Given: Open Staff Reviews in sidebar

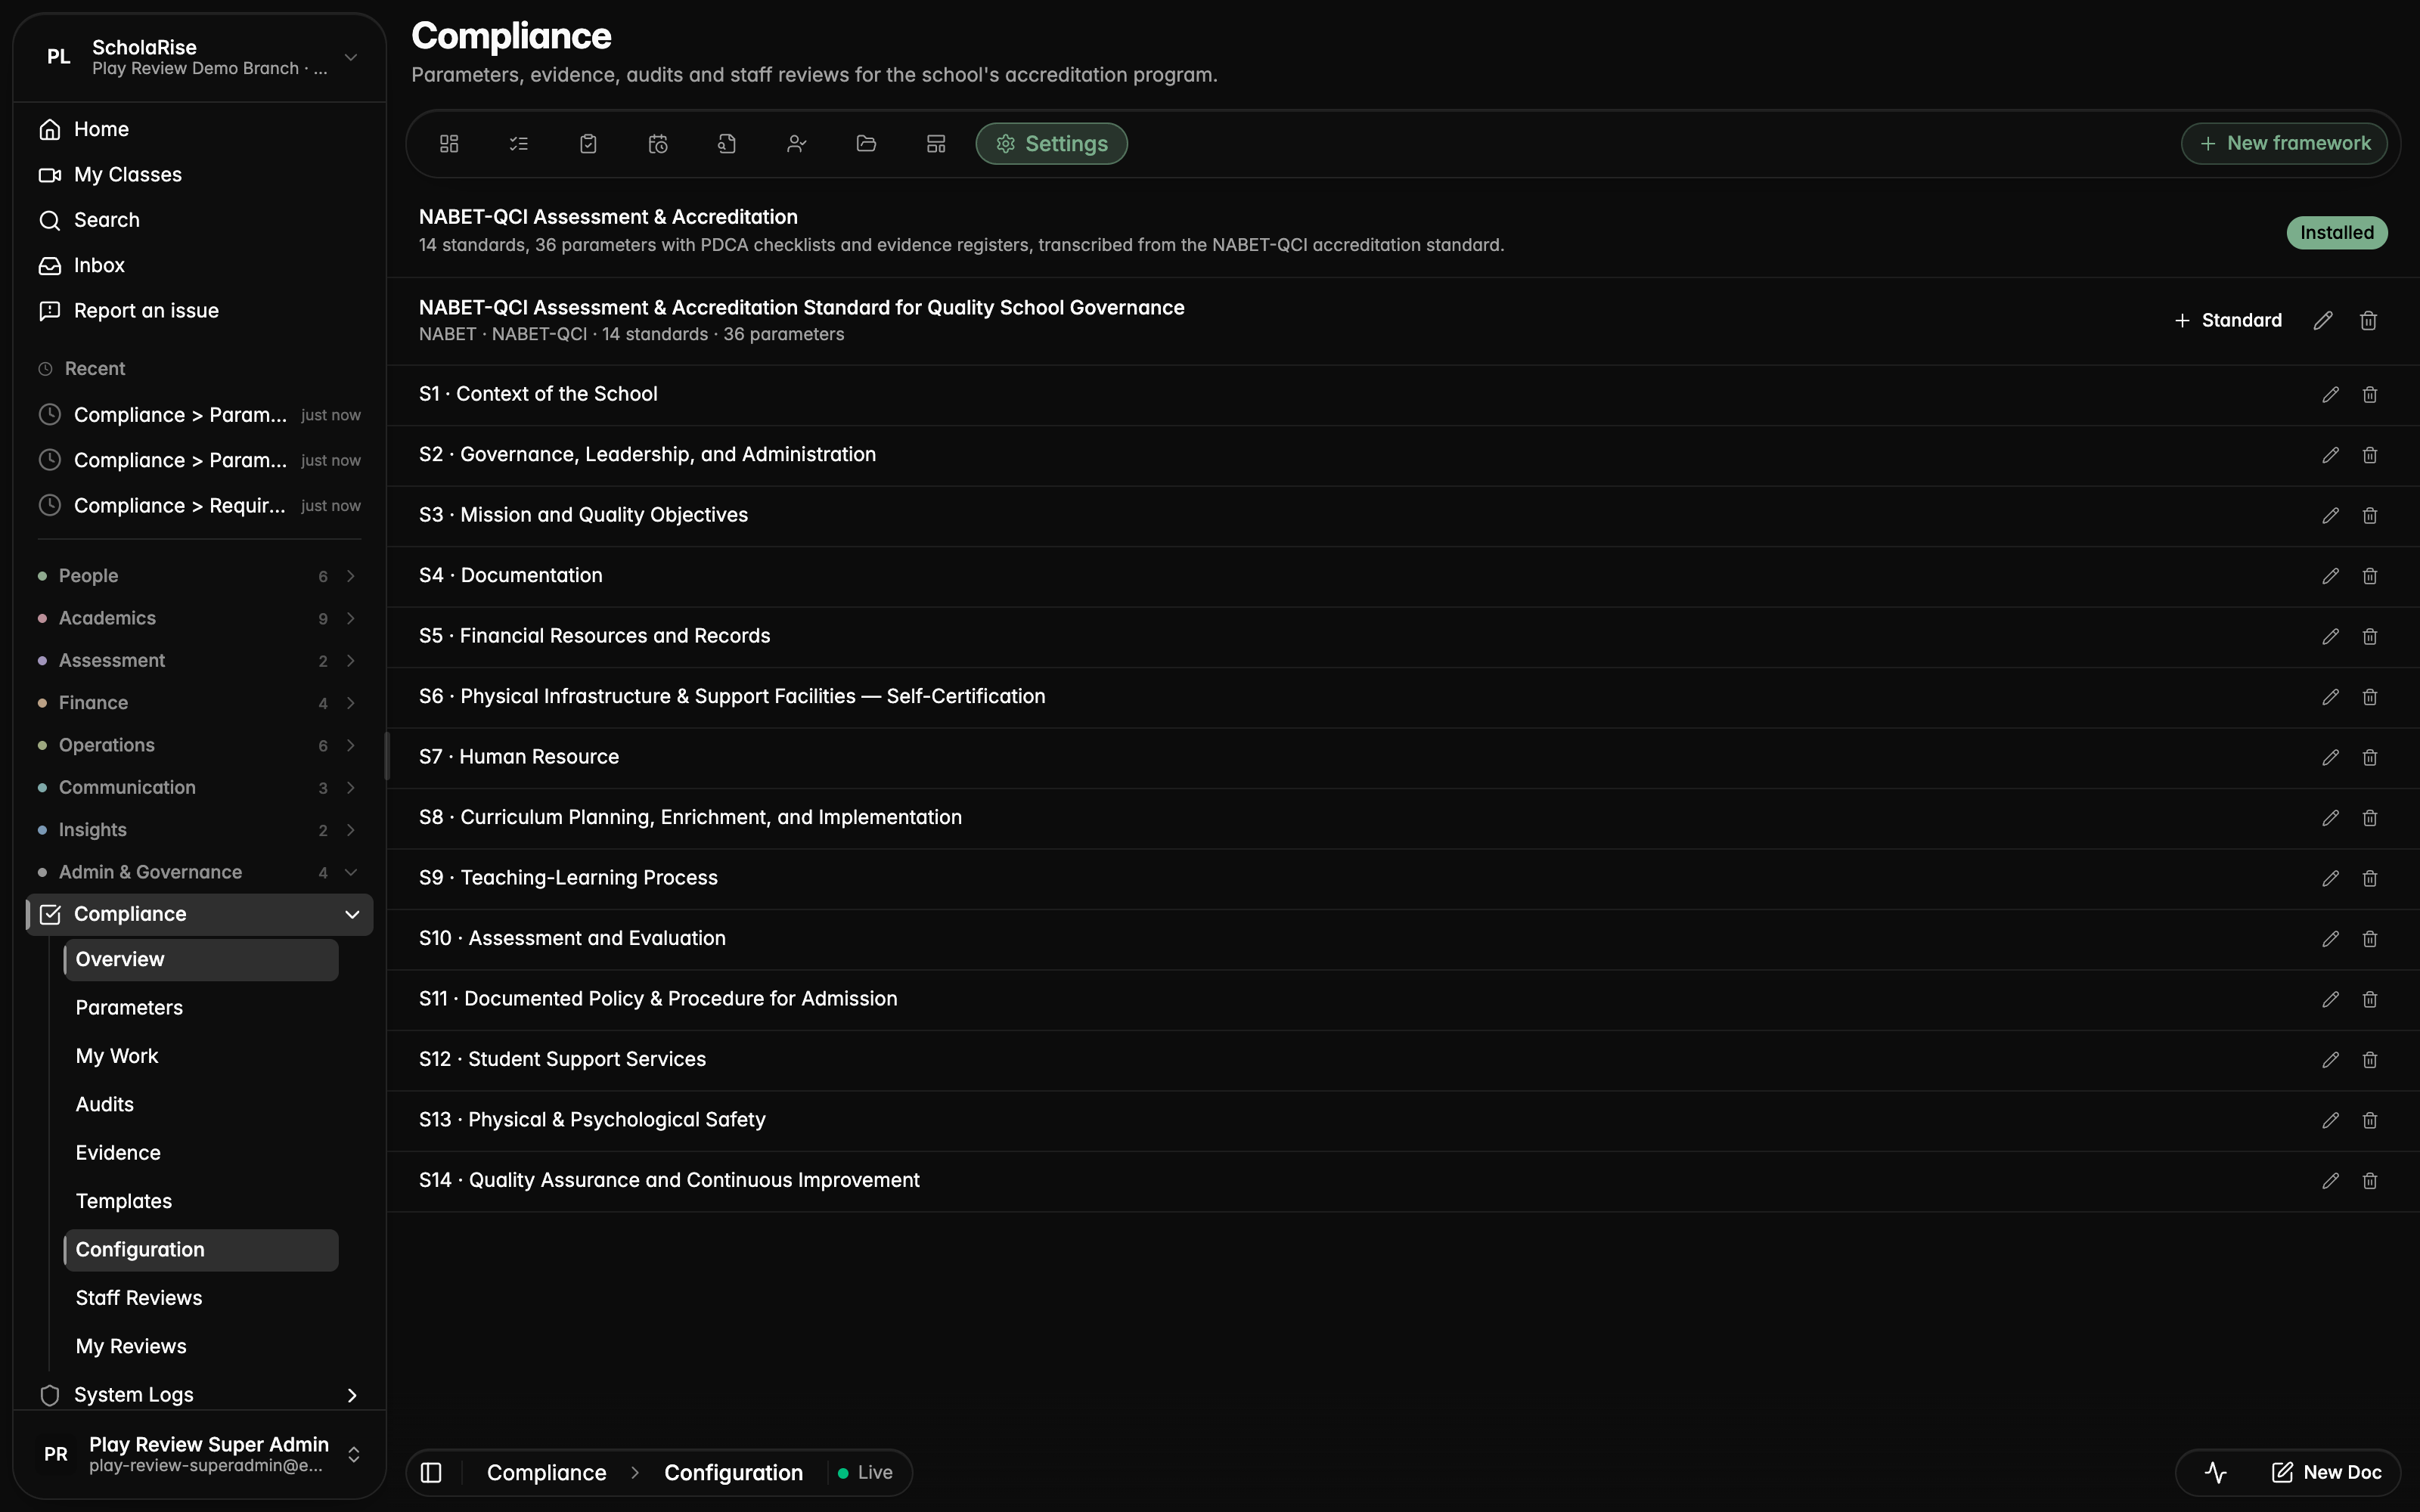Looking at the screenshot, I should coord(201,1298).
